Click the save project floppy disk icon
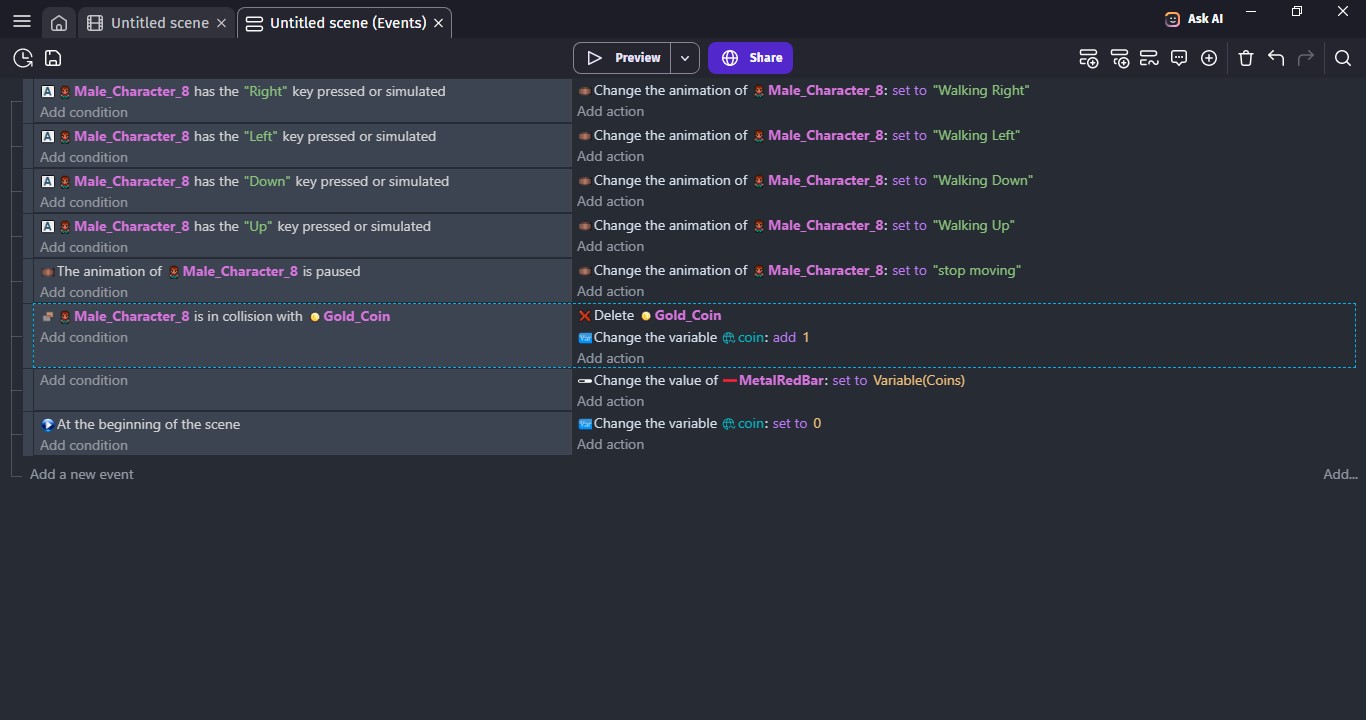The width and height of the screenshot is (1366, 720). tap(53, 58)
